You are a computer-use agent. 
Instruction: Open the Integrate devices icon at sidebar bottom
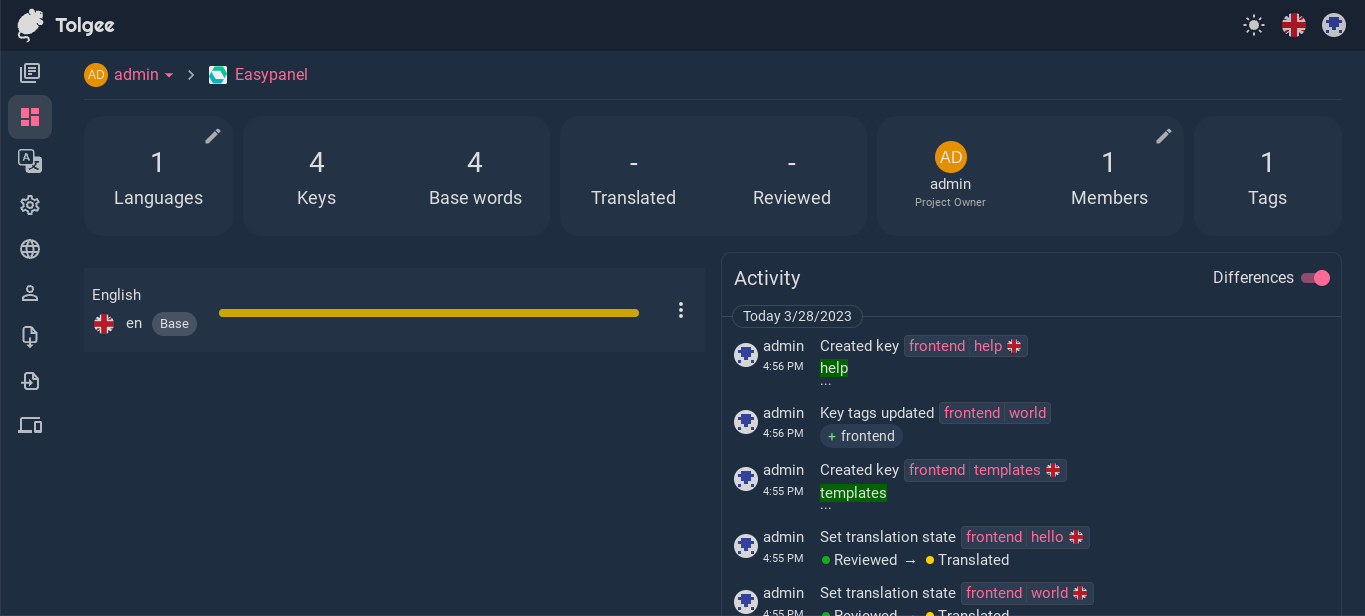pyautogui.click(x=30, y=425)
